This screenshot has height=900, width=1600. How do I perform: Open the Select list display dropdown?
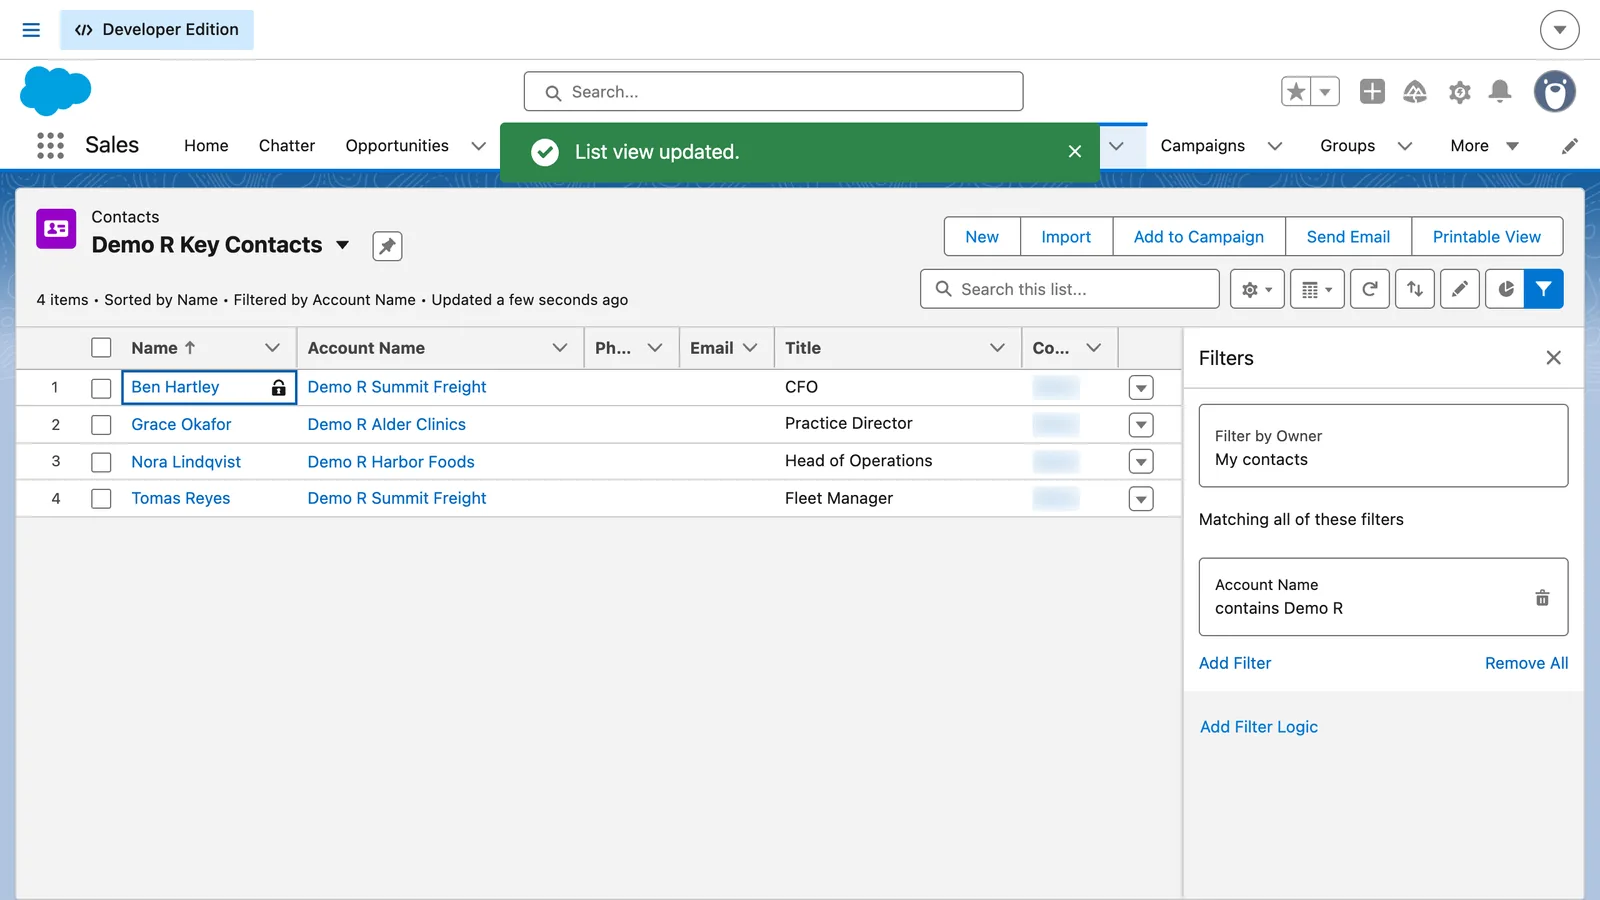pyautogui.click(x=1317, y=289)
